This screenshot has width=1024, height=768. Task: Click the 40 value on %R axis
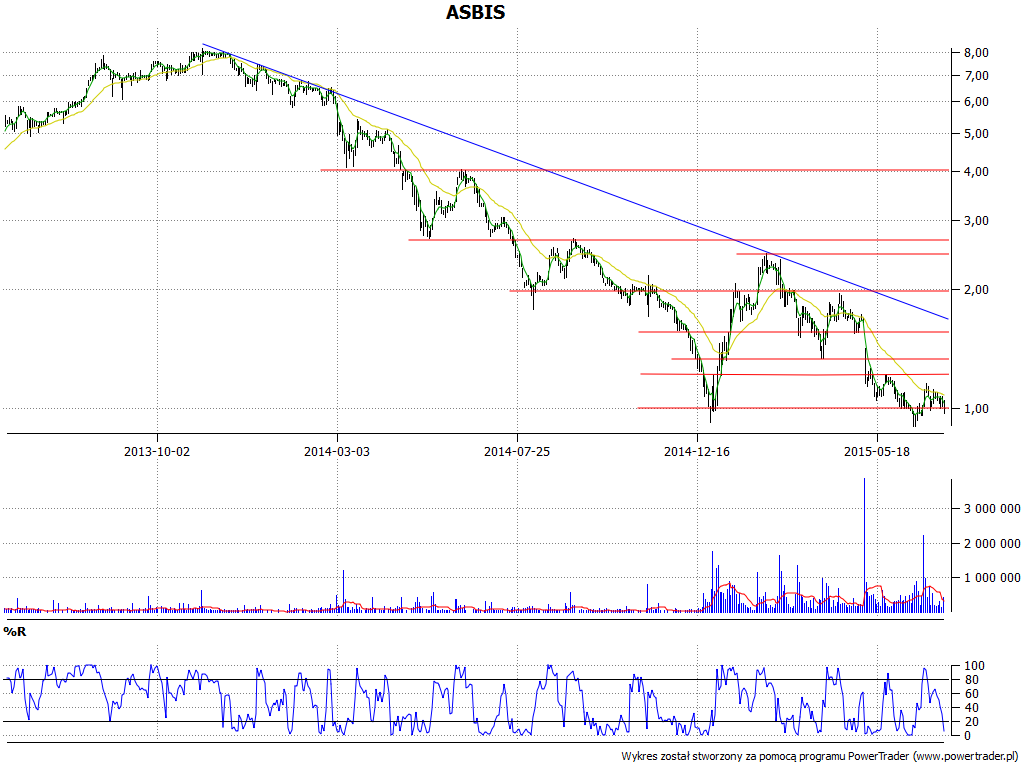tap(972, 709)
